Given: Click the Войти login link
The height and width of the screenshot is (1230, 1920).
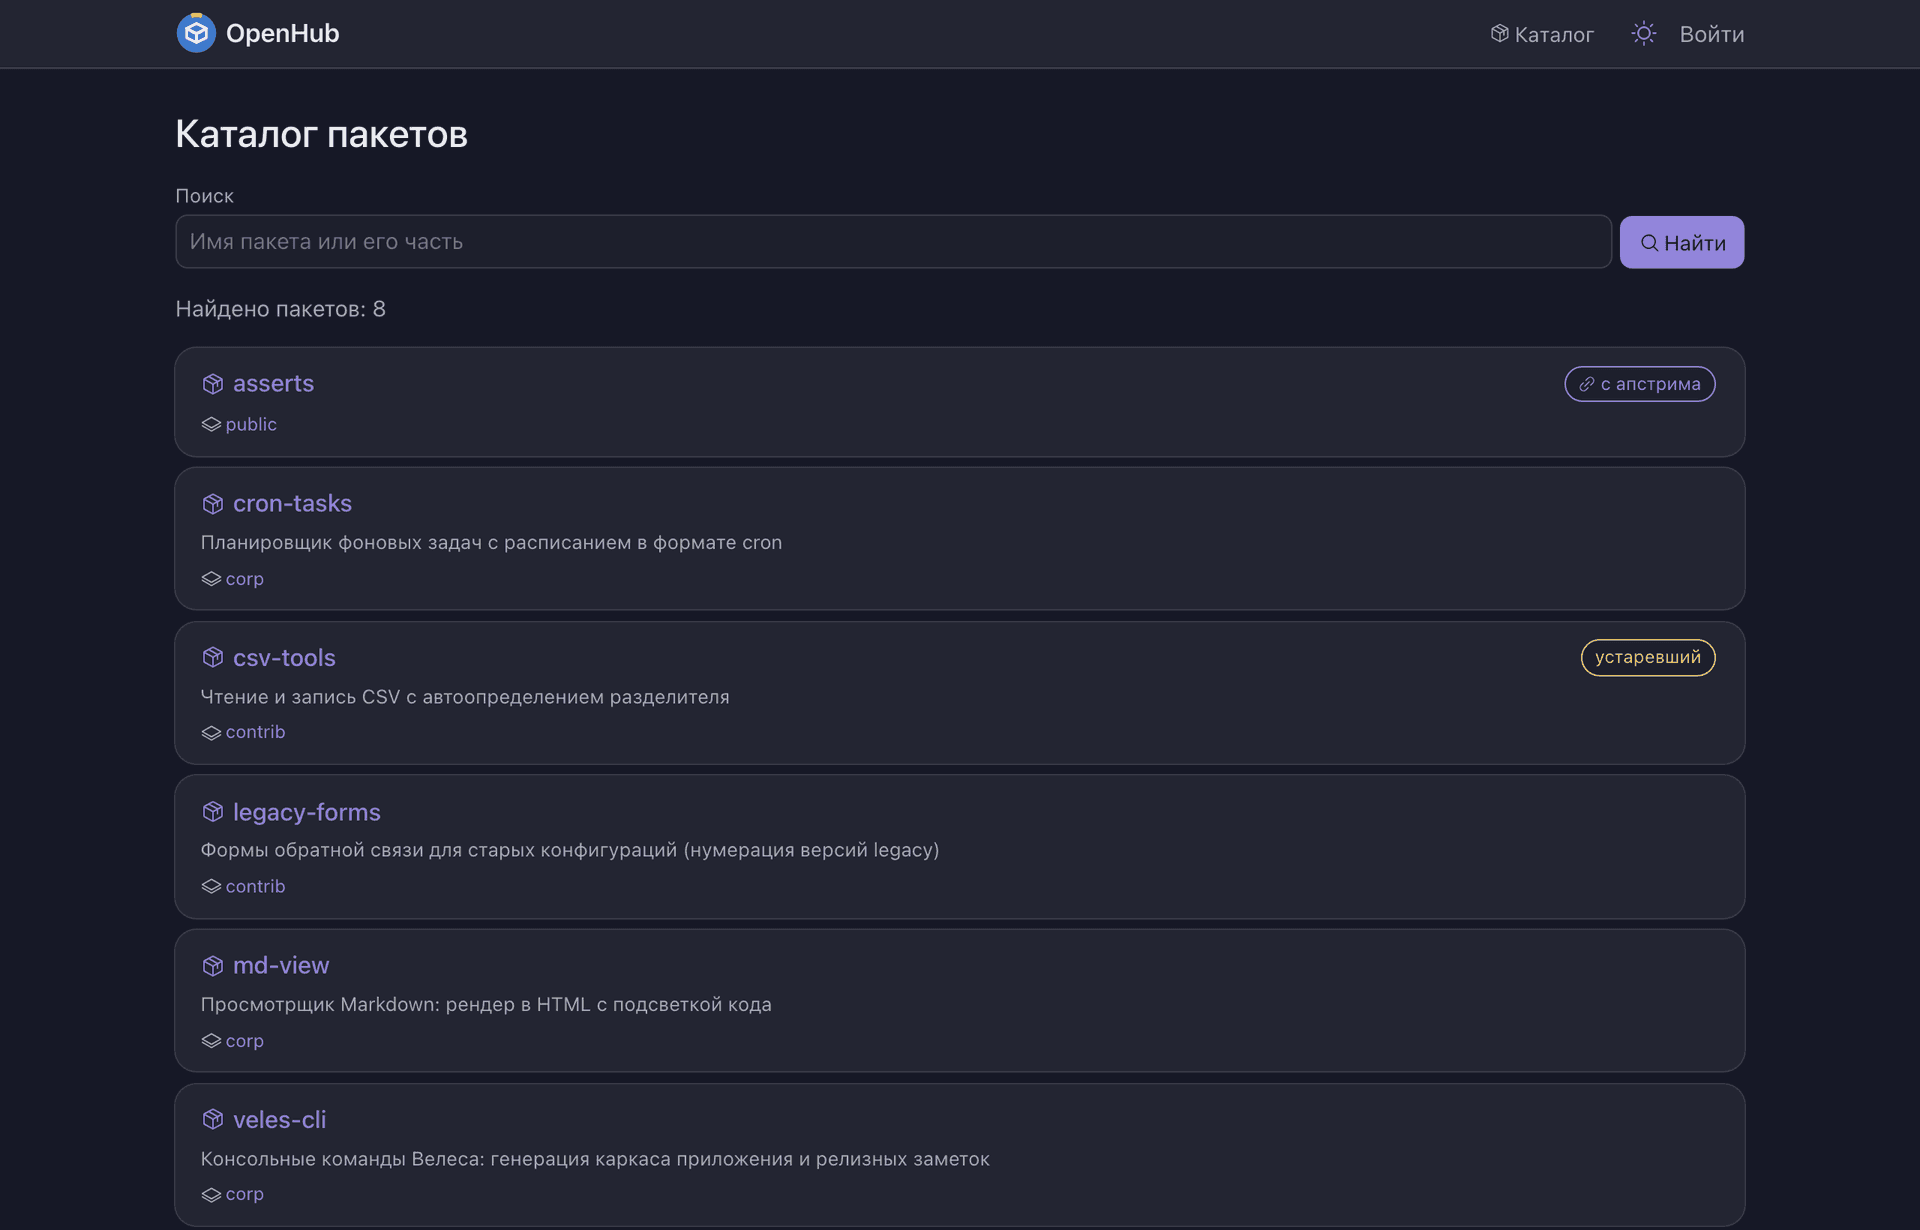Looking at the screenshot, I should (1711, 34).
